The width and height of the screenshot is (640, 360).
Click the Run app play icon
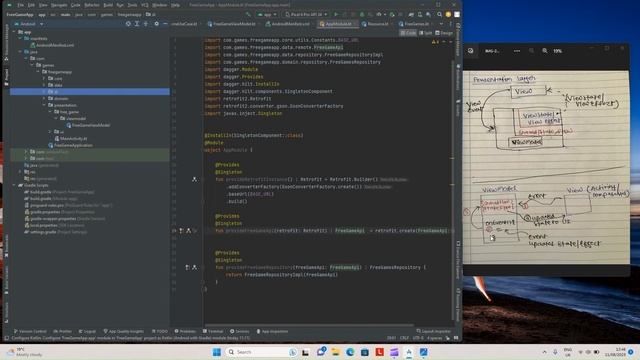click(x=336, y=14)
